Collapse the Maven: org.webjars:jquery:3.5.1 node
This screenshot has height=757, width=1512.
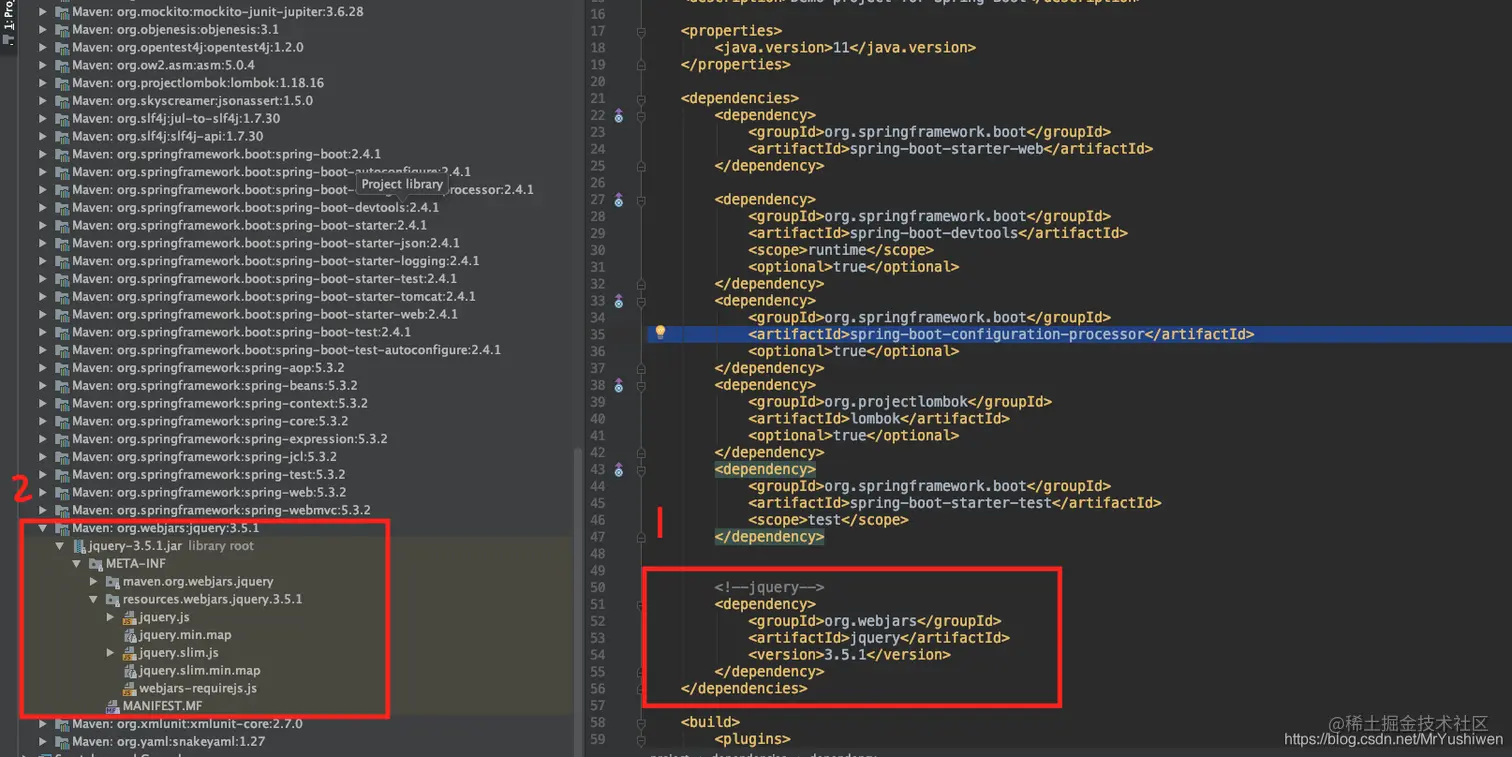43,528
